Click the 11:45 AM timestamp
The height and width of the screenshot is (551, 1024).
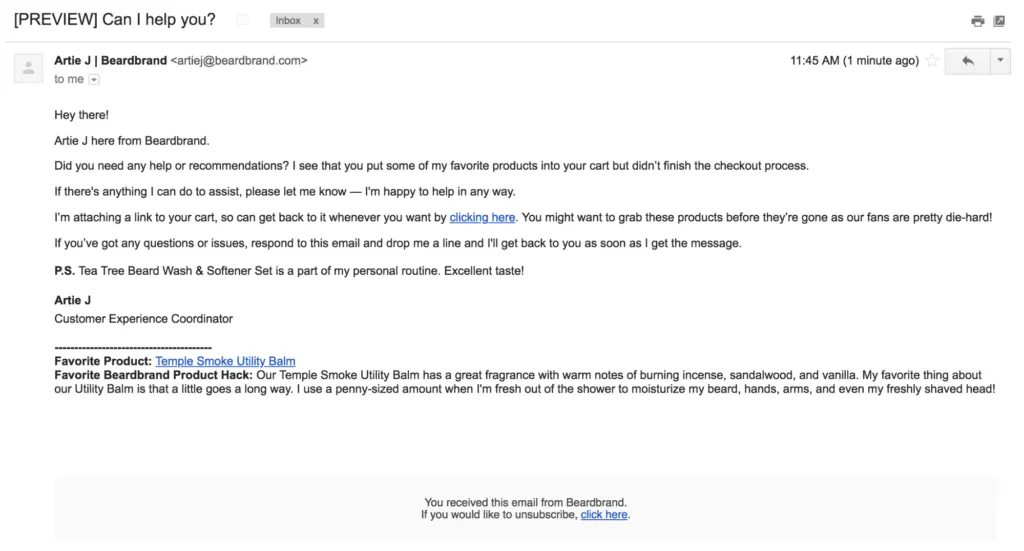(x=854, y=61)
